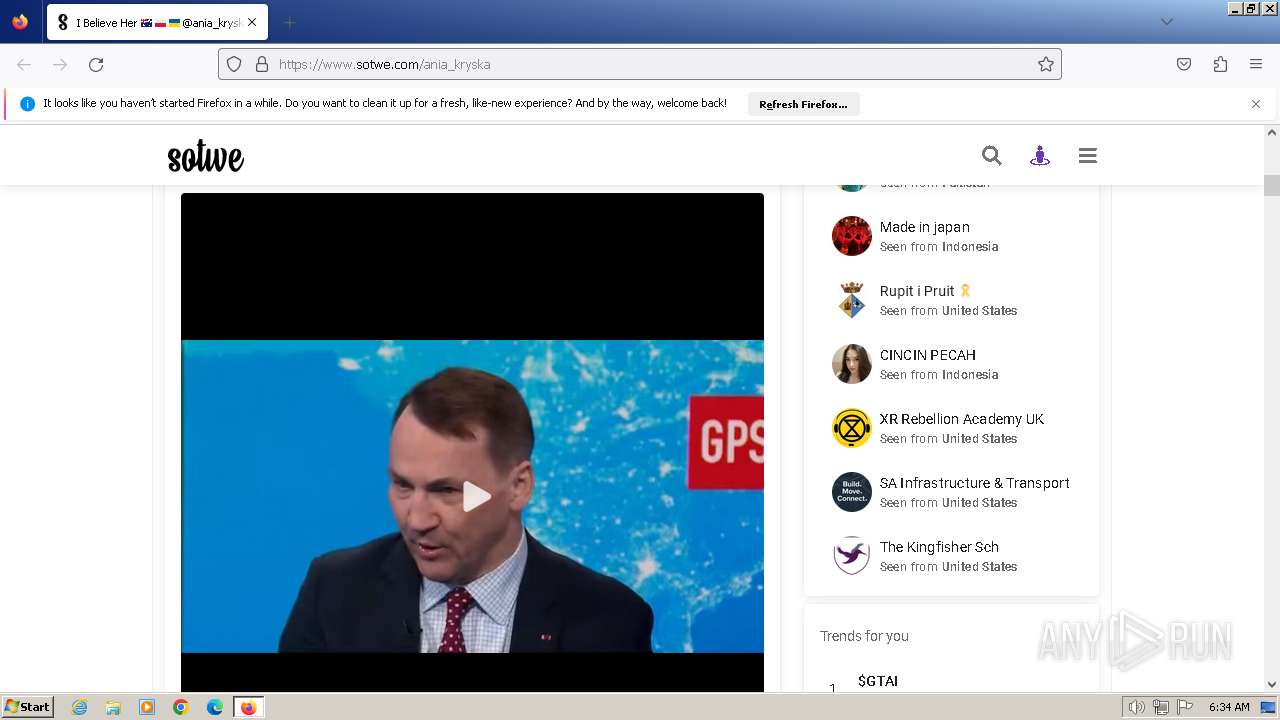This screenshot has width=1280, height=720.
Task: Open the Sotwe hamburger menu
Action: tap(1088, 155)
